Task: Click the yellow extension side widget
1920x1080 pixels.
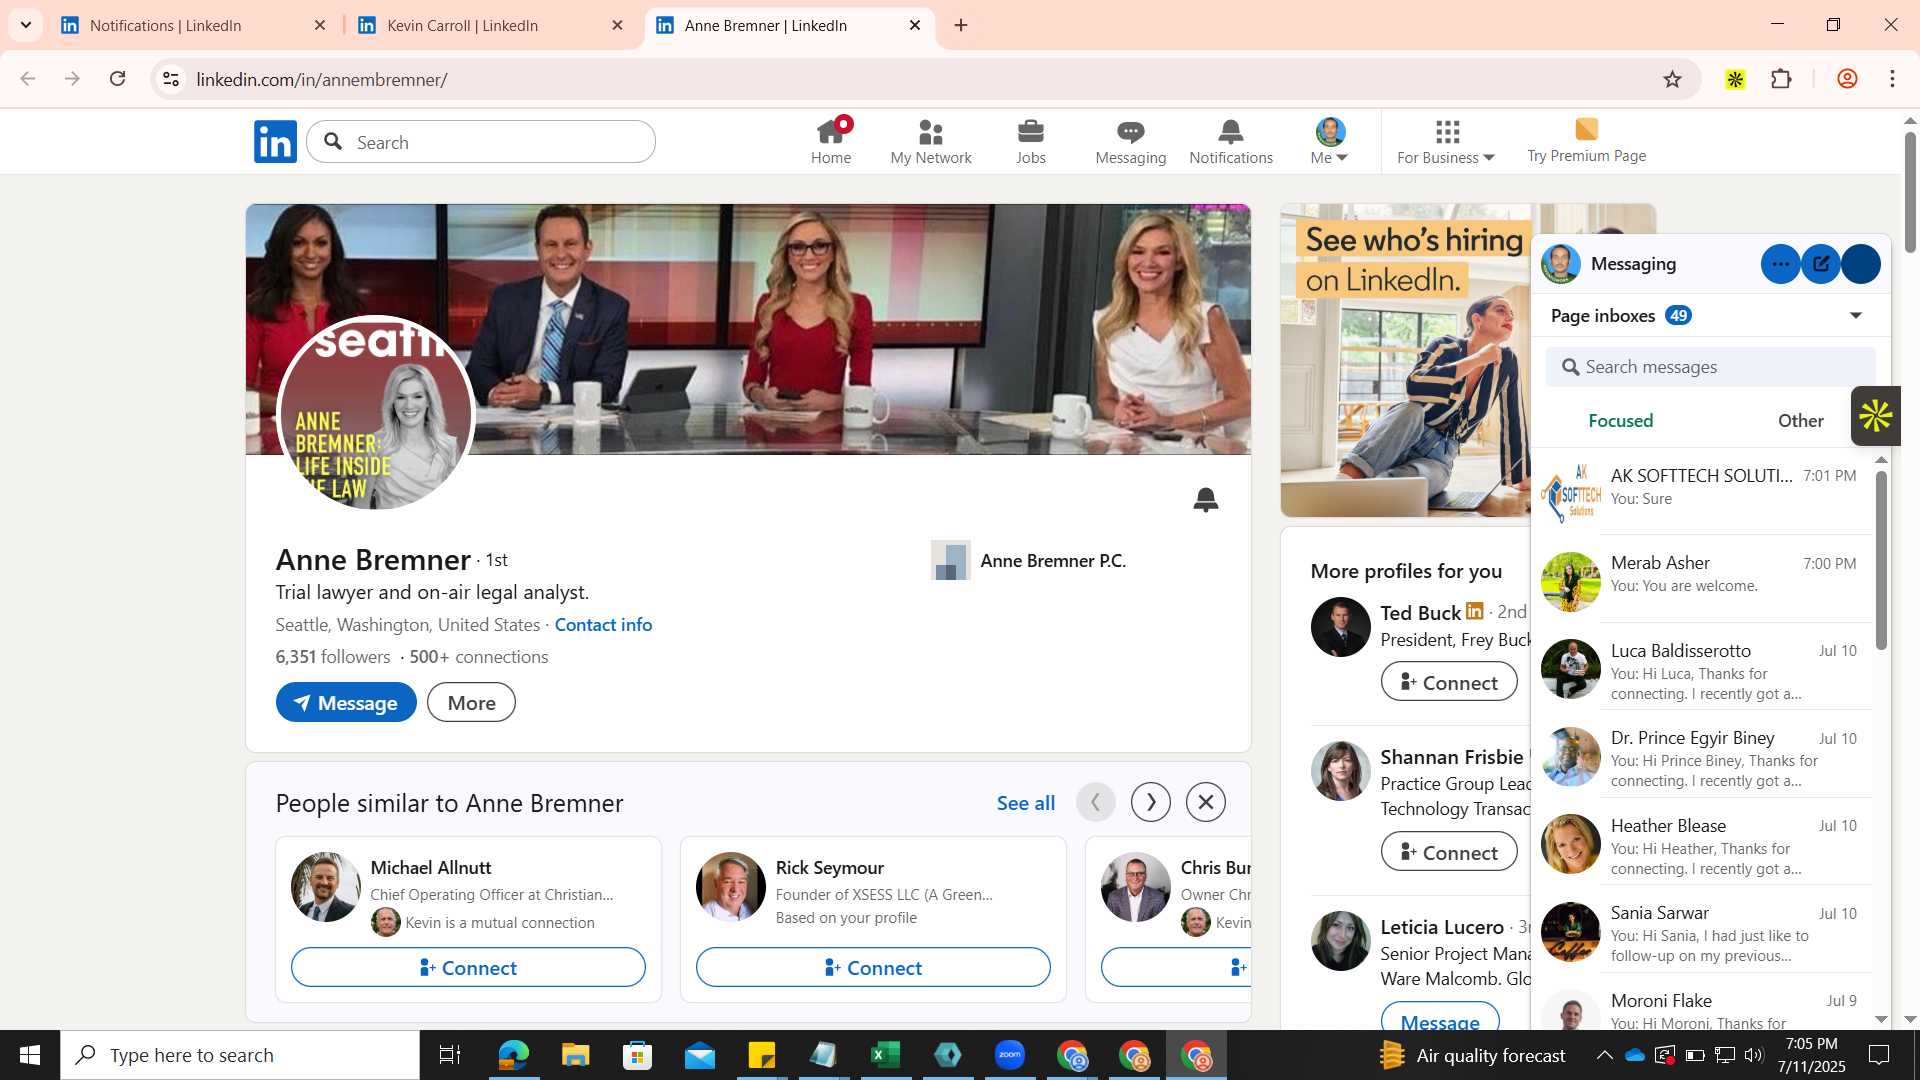Action: (1875, 416)
